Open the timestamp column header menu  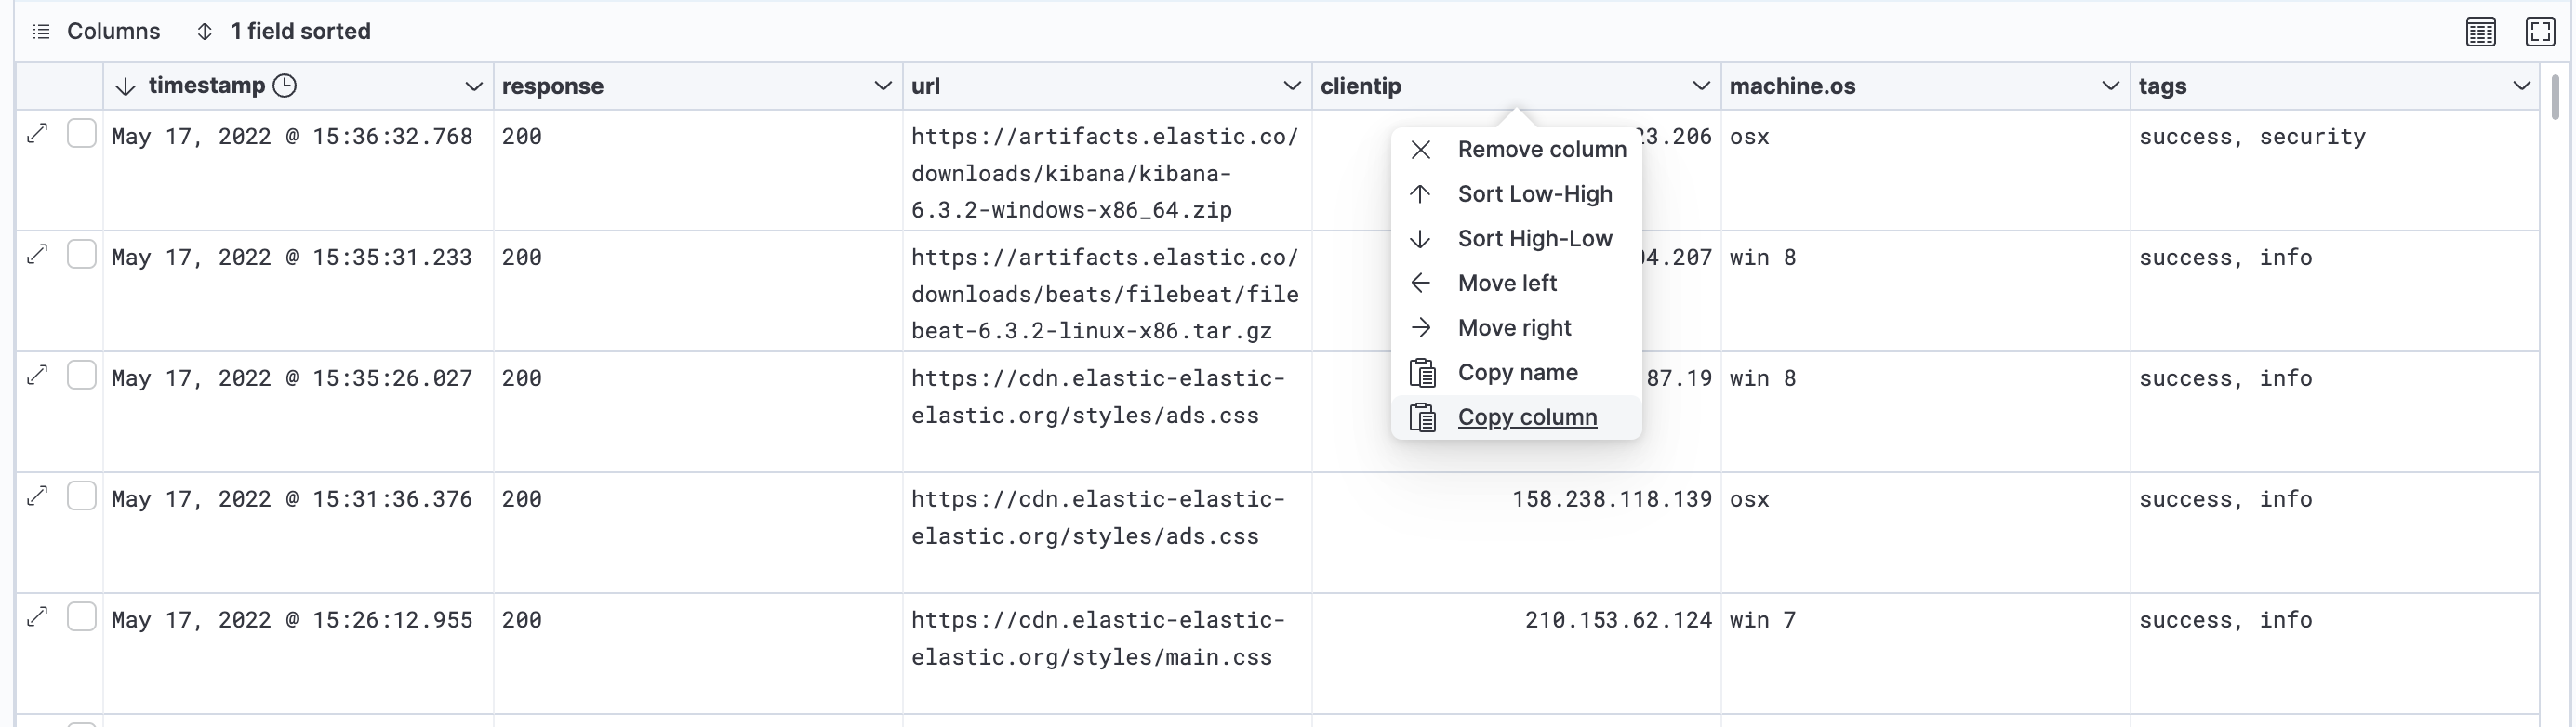coord(474,87)
